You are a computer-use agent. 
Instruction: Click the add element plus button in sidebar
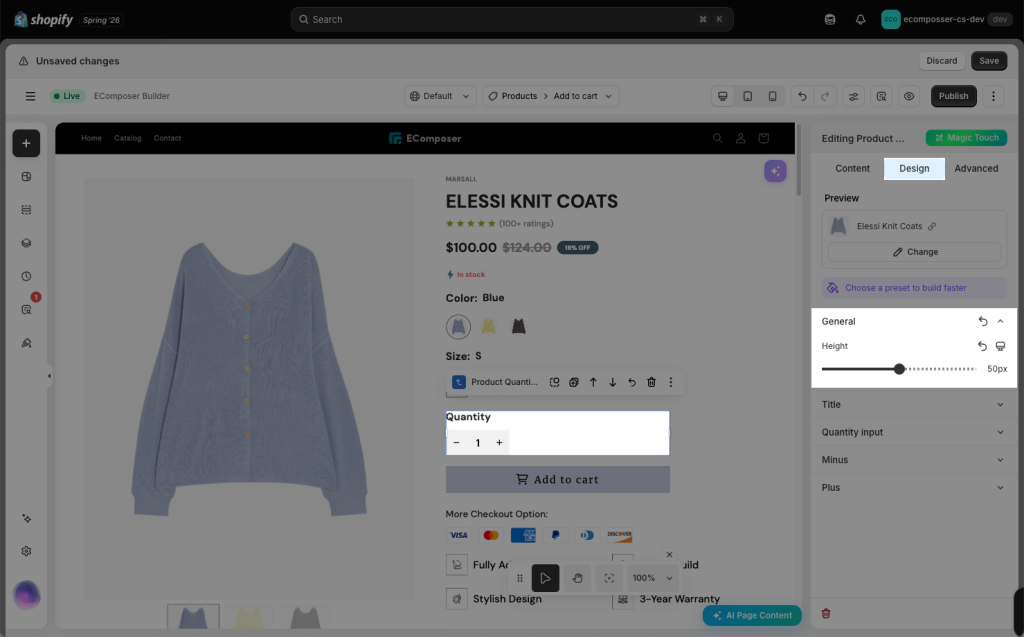click(26, 143)
